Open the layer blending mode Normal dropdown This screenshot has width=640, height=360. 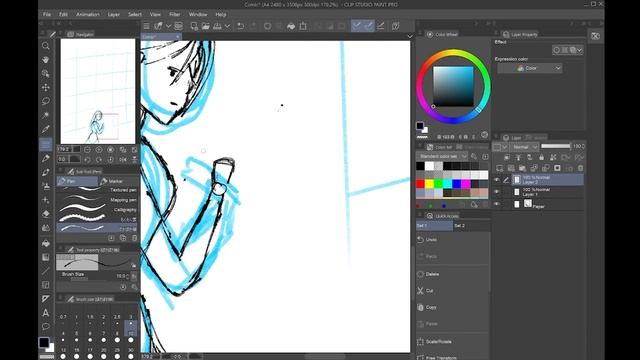524,147
